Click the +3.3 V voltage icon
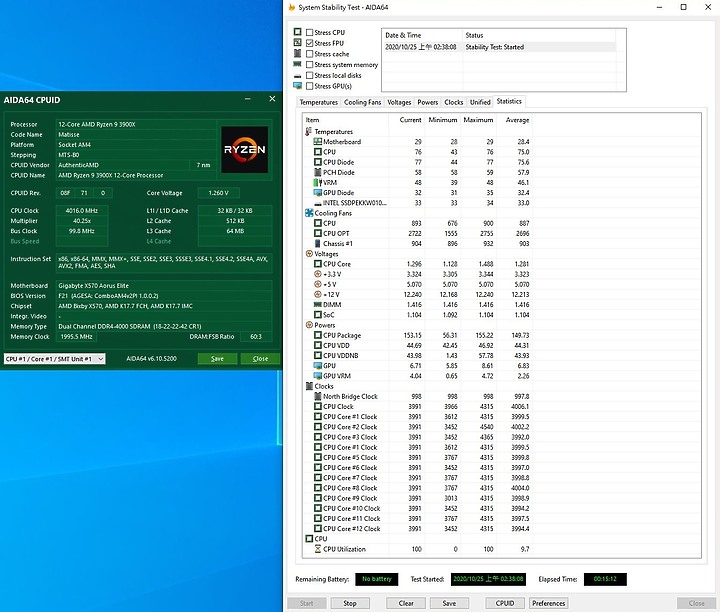720x612 pixels. (317, 274)
